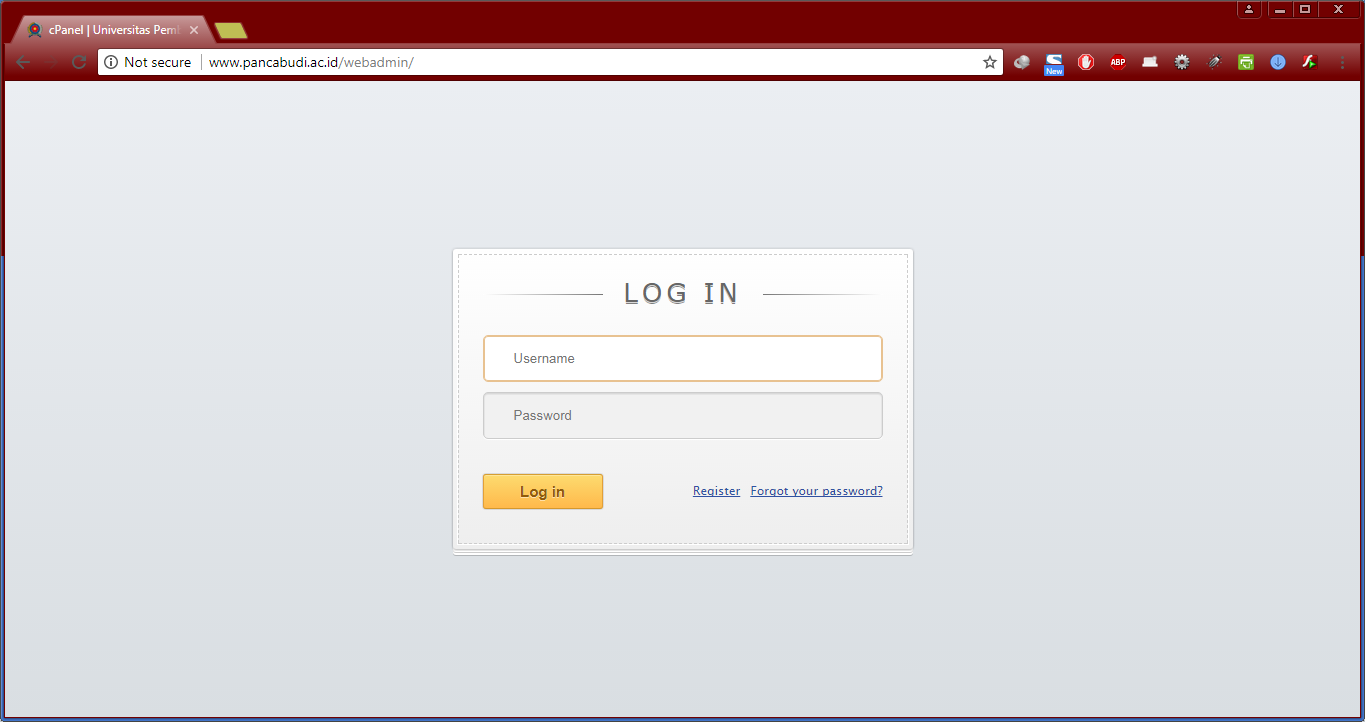Viewport: 1365px width, 722px height.
Task: Click the Forgot your password? link
Action: click(x=816, y=491)
